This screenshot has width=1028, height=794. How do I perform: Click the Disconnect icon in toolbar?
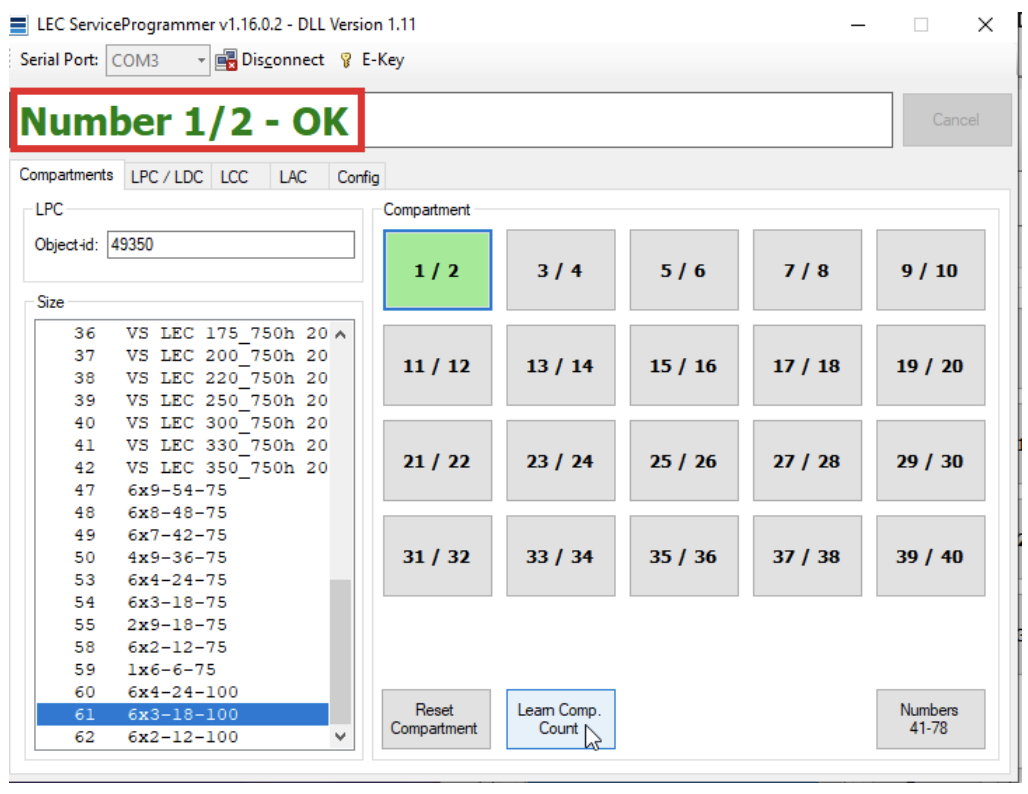point(226,60)
